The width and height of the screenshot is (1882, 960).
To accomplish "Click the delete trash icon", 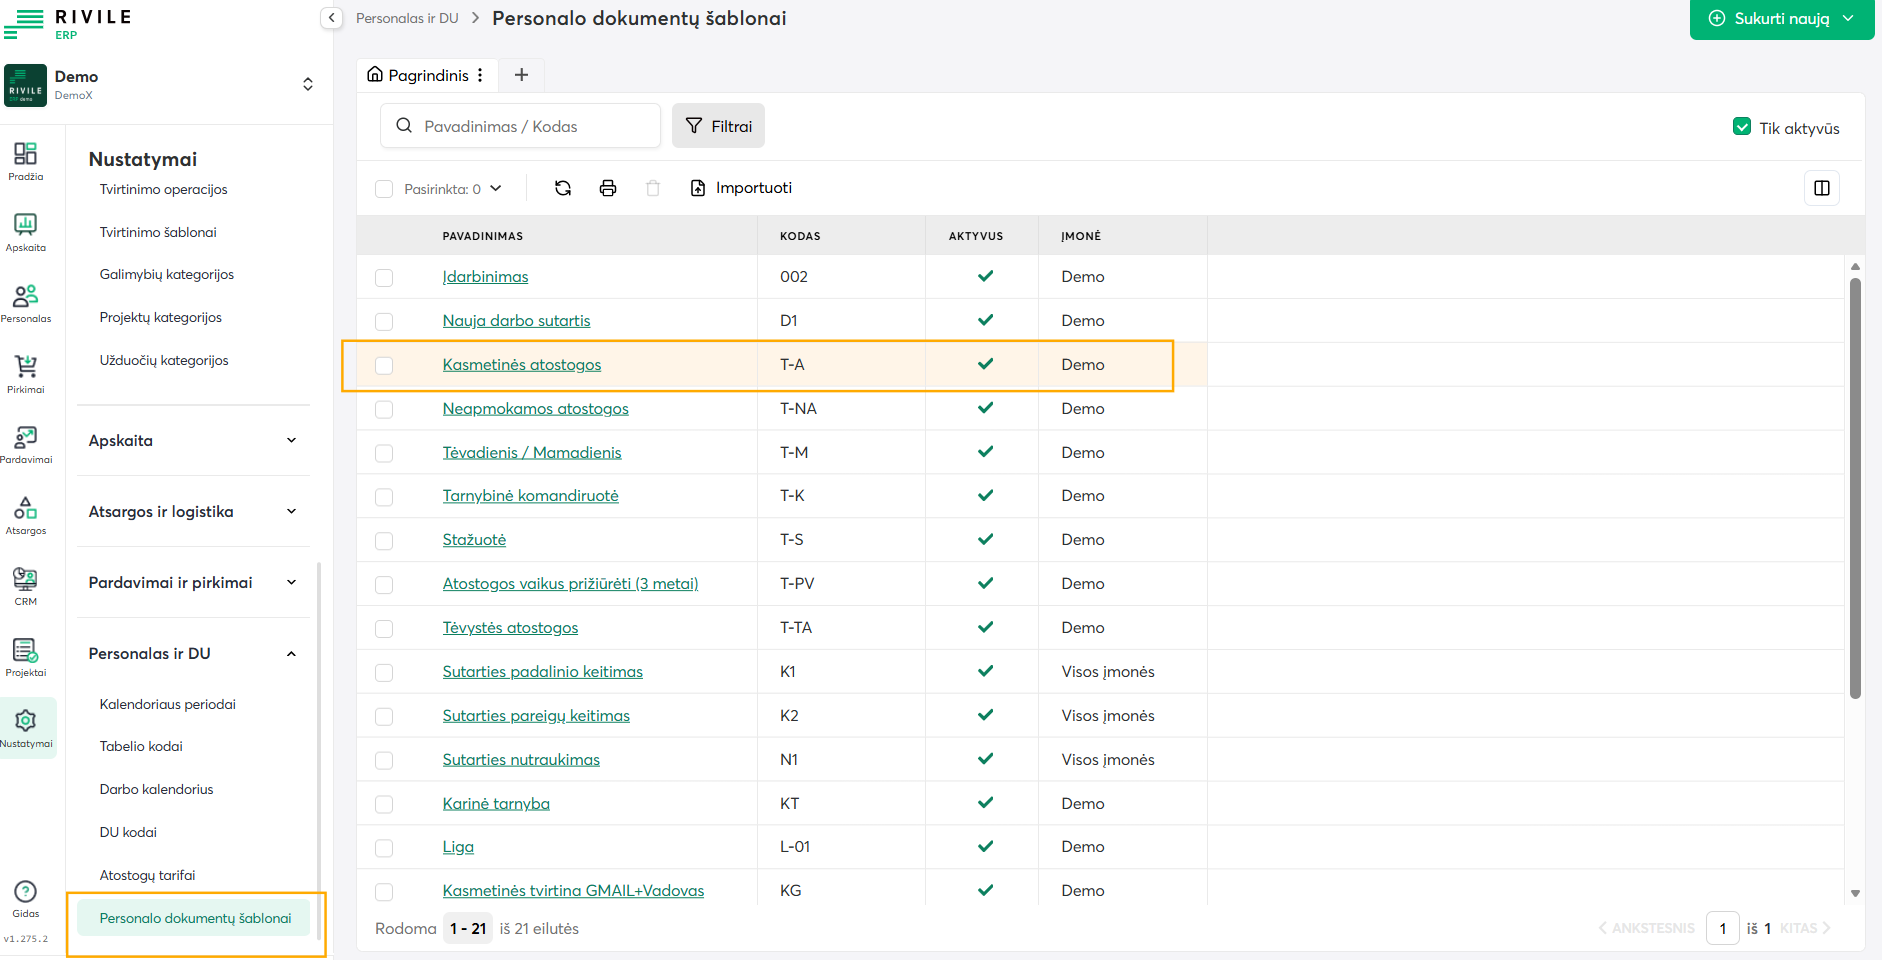I will [x=653, y=188].
